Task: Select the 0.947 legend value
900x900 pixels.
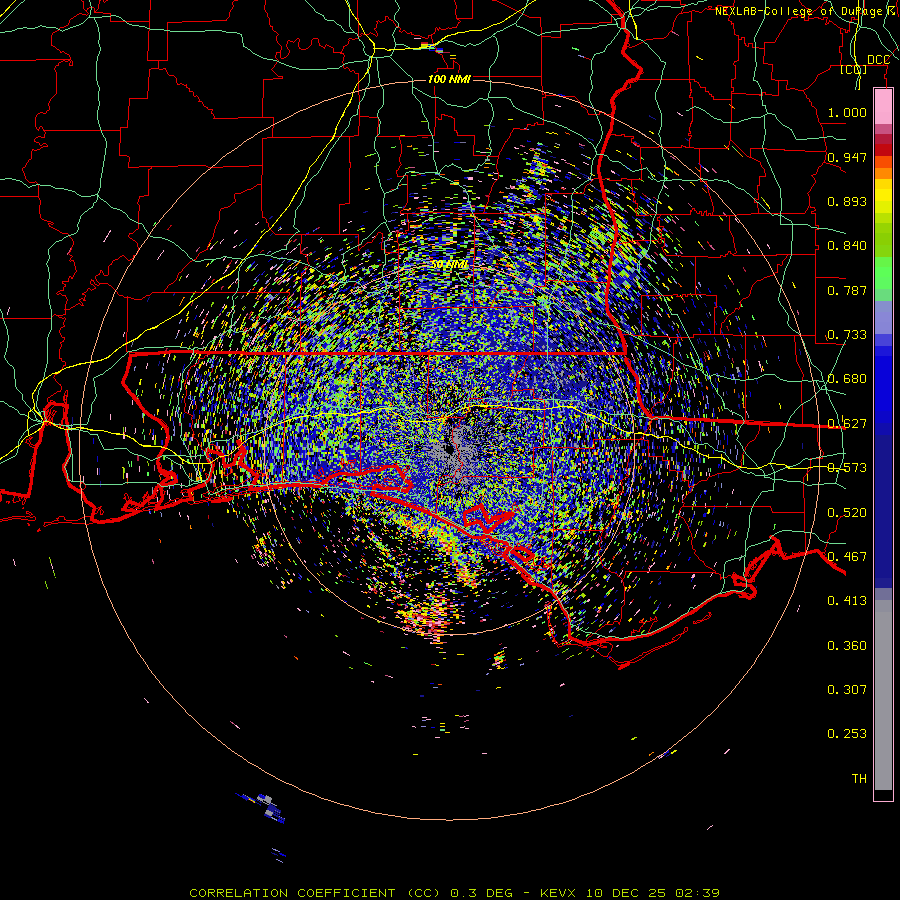Action: pyautogui.click(x=847, y=157)
